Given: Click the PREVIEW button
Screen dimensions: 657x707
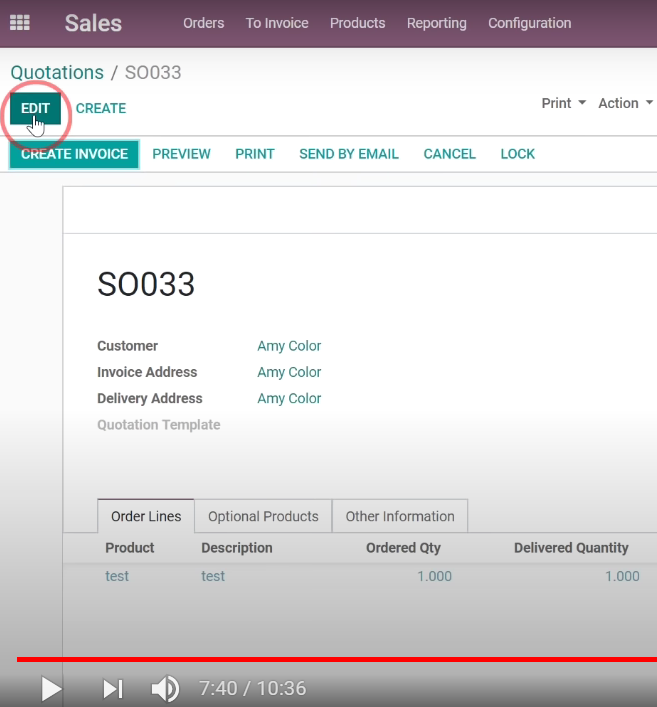Looking at the screenshot, I should [181, 154].
